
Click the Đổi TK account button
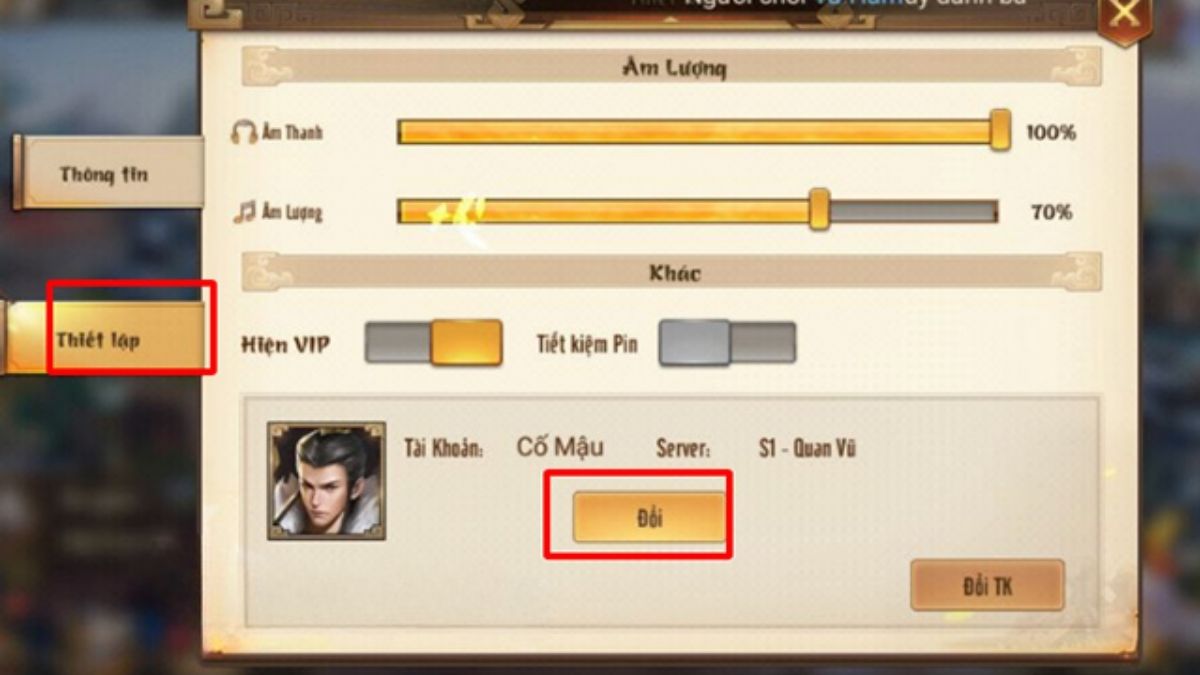987,586
